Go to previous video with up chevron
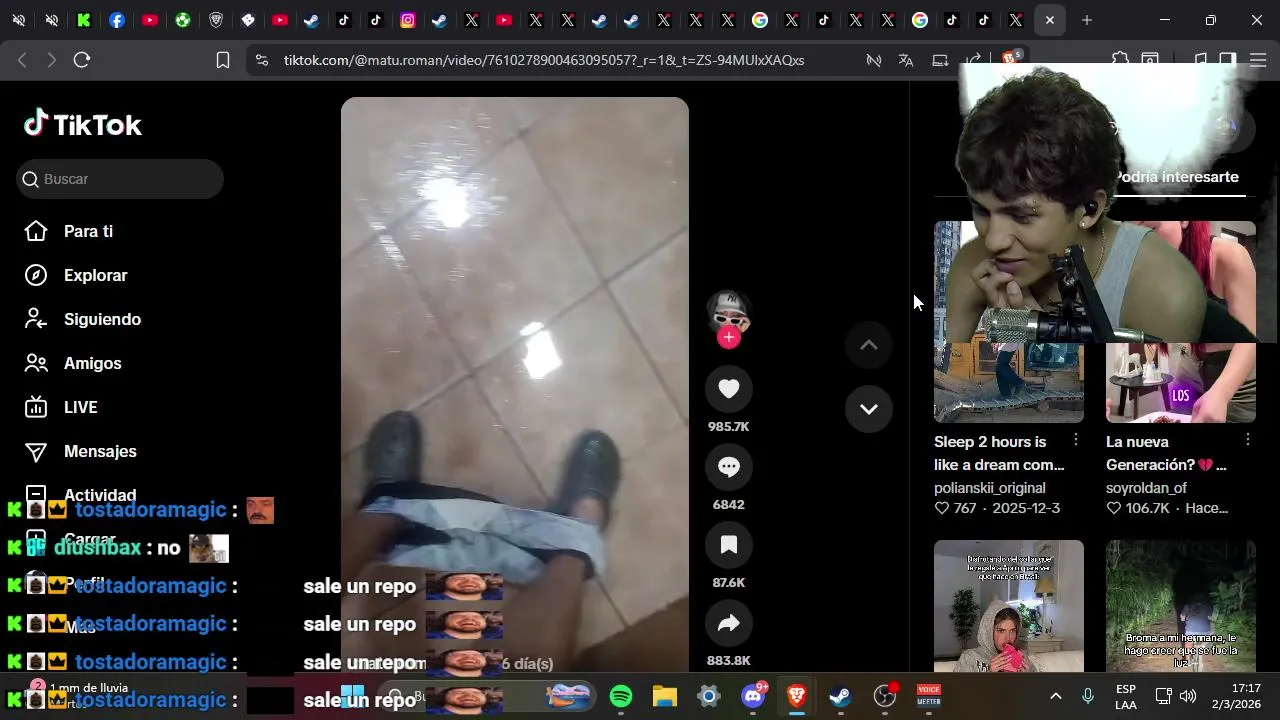The width and height of the screenshot is (1280, 720). 869,345
